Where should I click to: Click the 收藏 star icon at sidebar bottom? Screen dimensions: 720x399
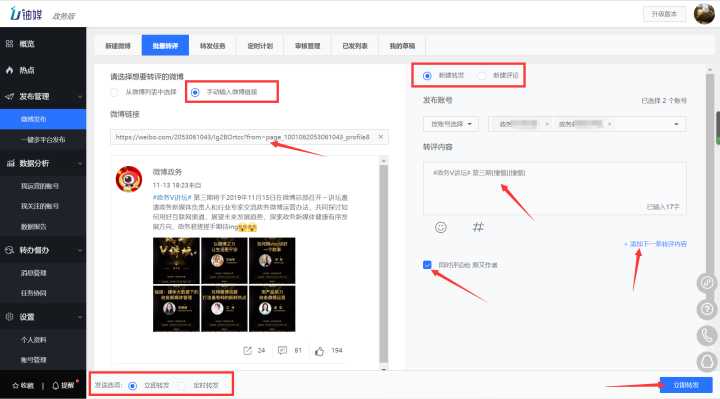tap(15, 385)
